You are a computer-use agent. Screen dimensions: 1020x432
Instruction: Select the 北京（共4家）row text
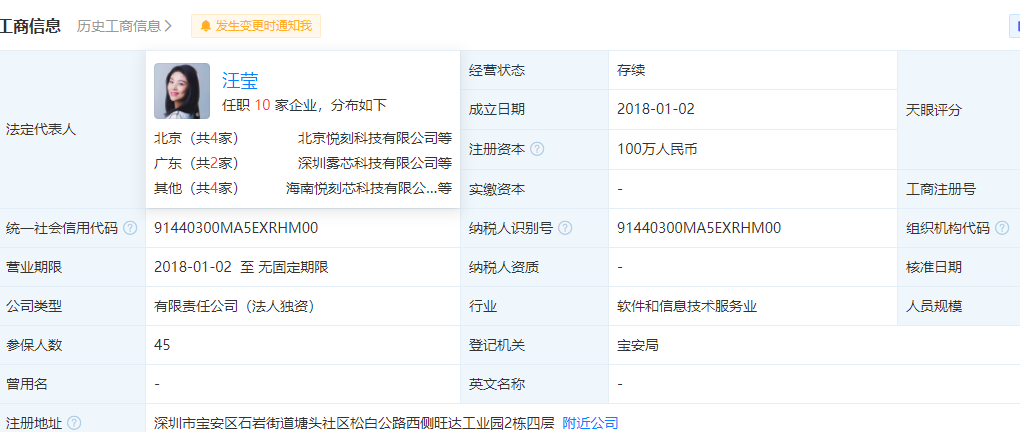point(196,139)
